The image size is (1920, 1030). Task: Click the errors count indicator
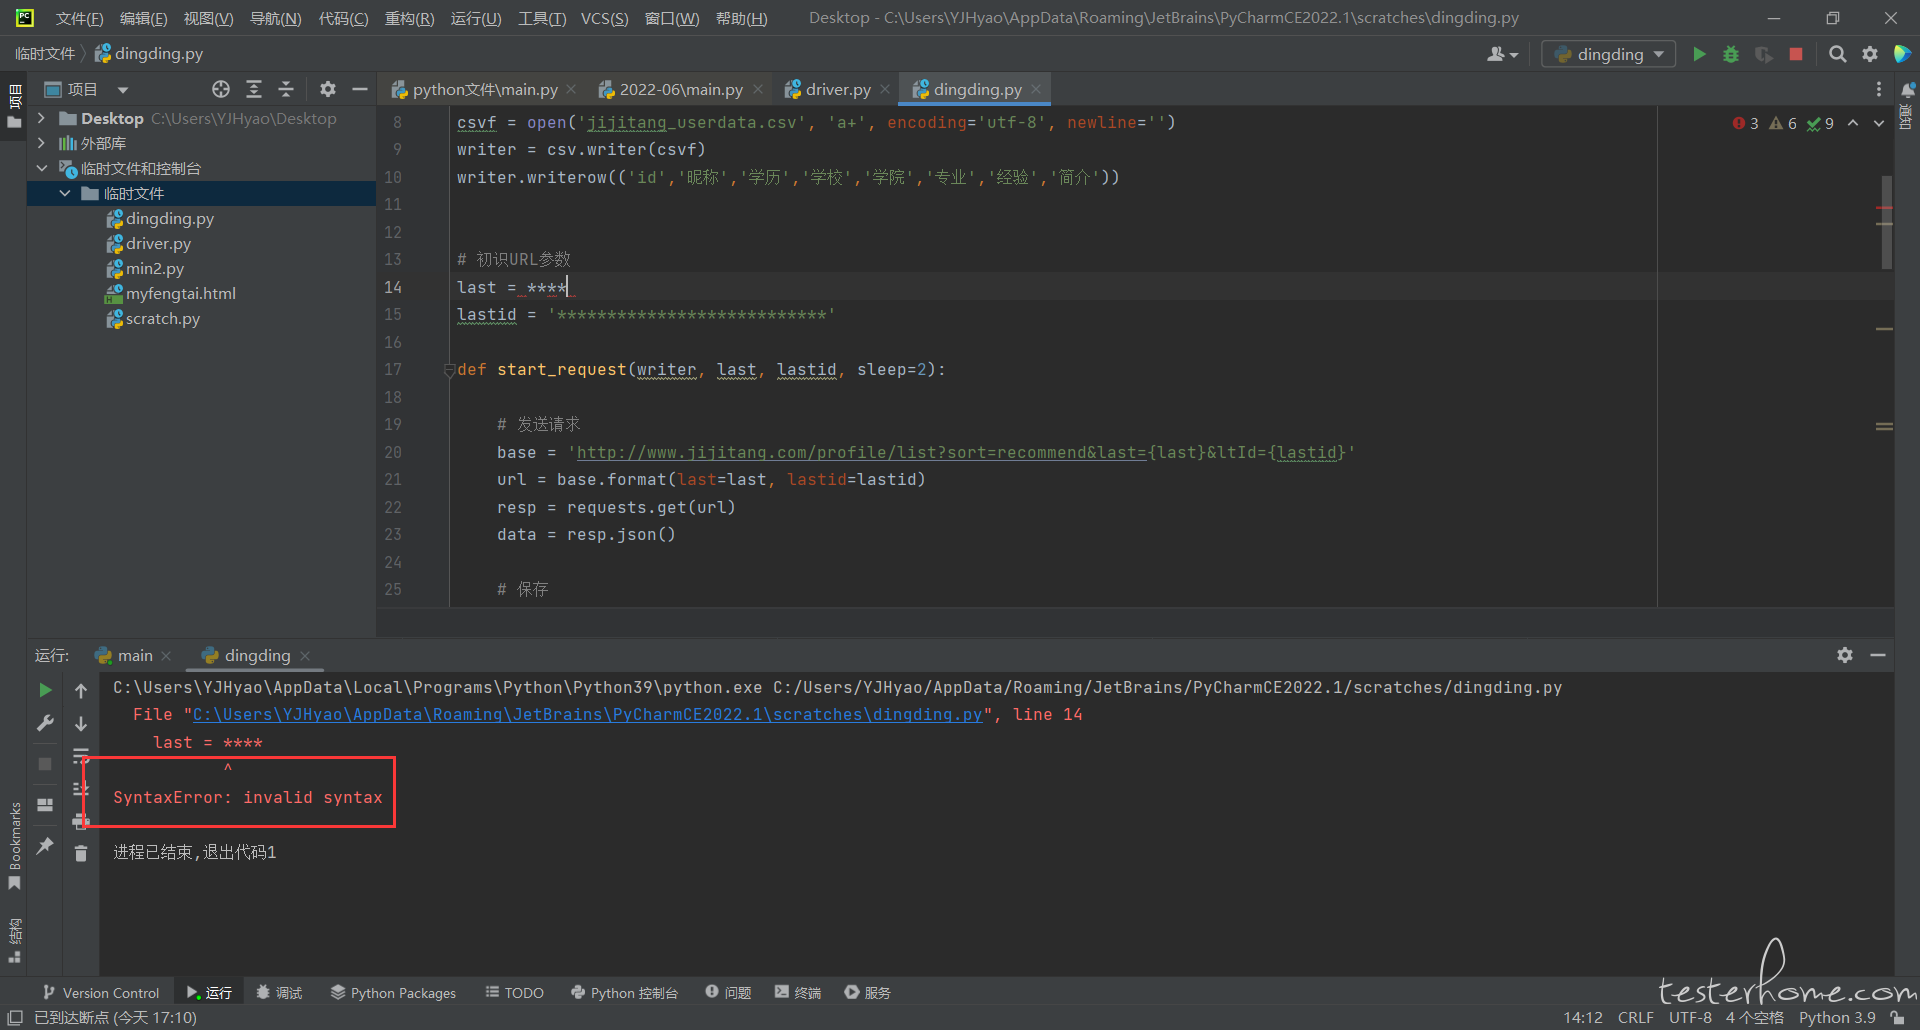[x=1746, y=123]
